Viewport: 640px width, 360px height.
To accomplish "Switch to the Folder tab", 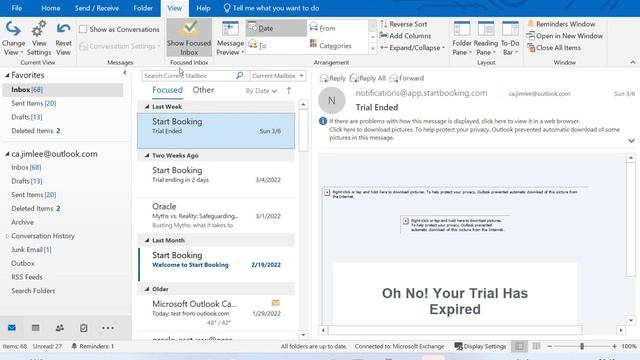I will 143,8.
